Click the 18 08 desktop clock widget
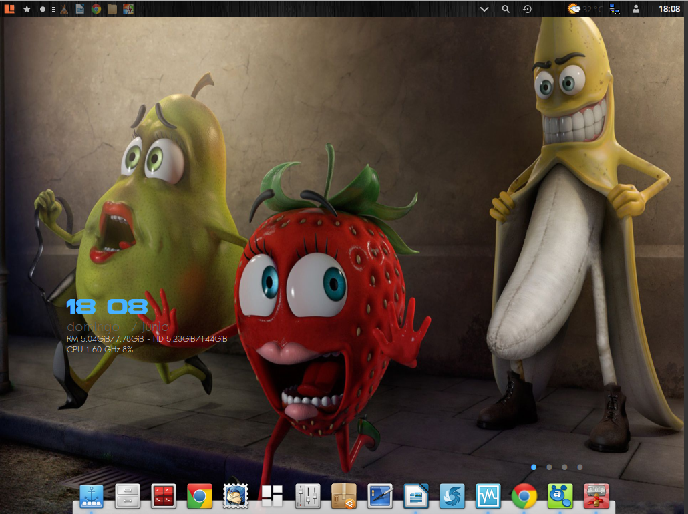 pos(107,306)
